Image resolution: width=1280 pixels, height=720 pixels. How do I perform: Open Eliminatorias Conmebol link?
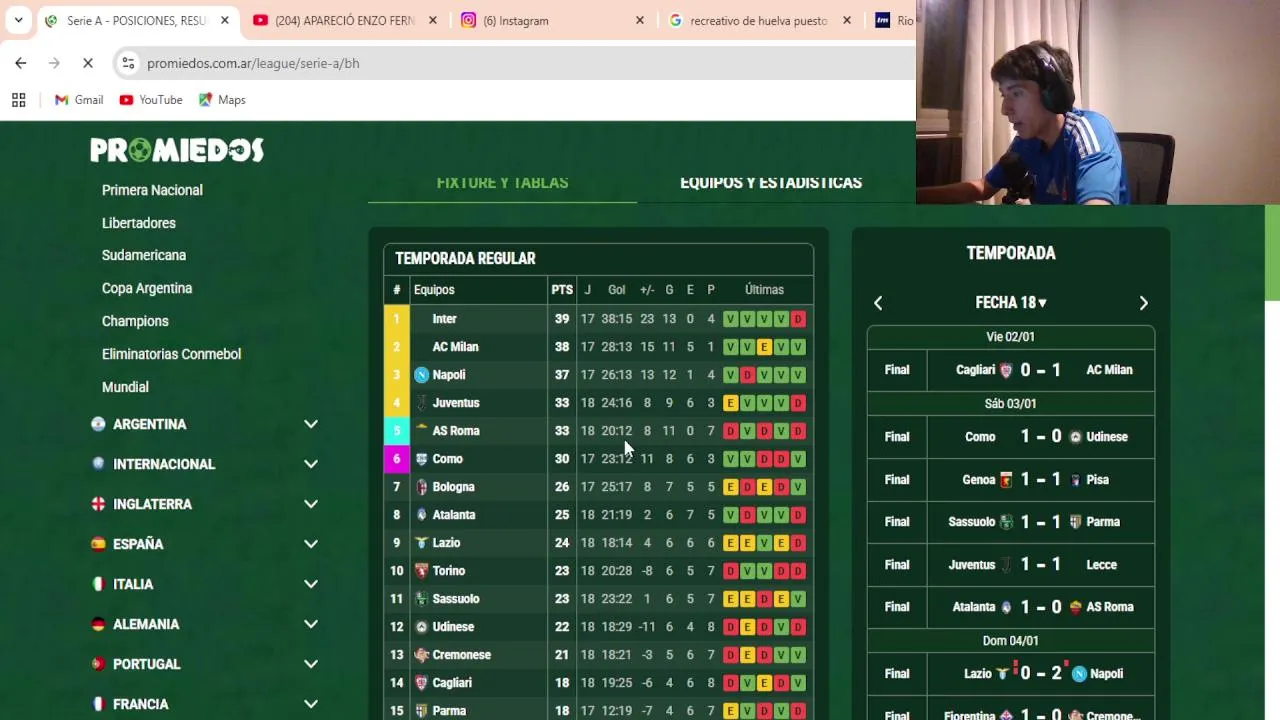click(171, 354)
